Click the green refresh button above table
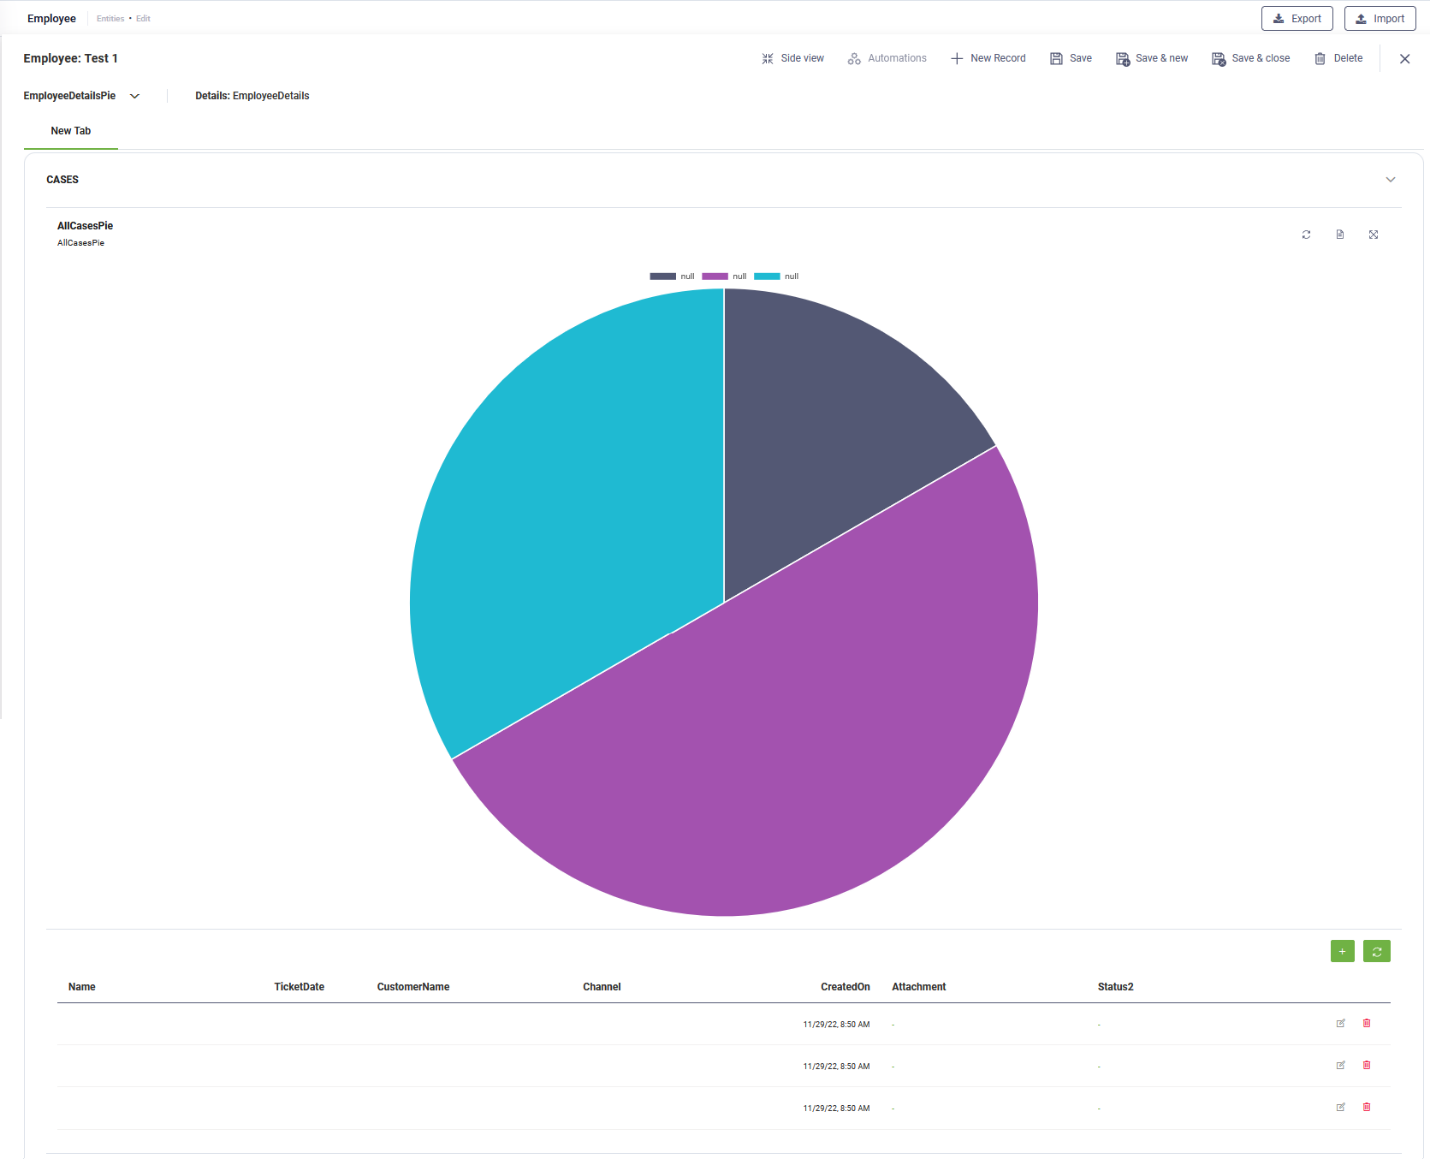 (1376, 951)
